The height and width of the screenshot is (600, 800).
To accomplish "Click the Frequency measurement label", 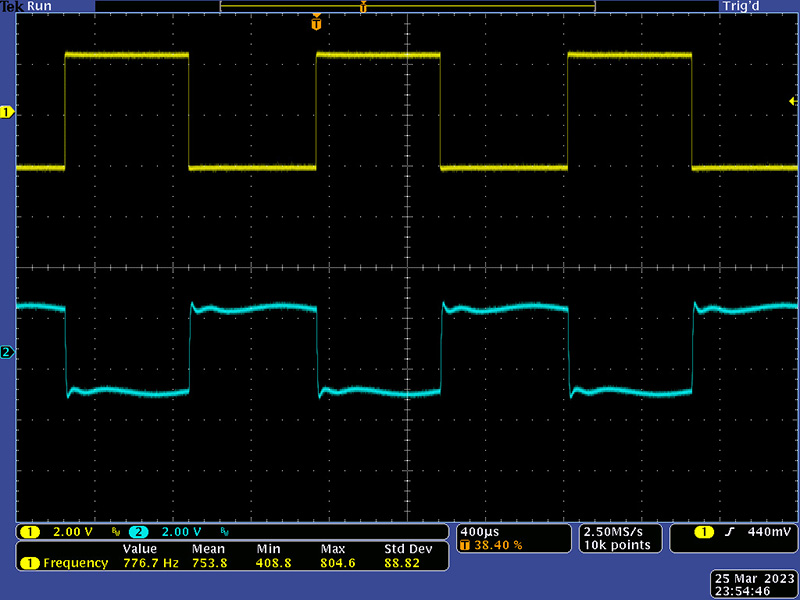I will [x=75, y=563].
